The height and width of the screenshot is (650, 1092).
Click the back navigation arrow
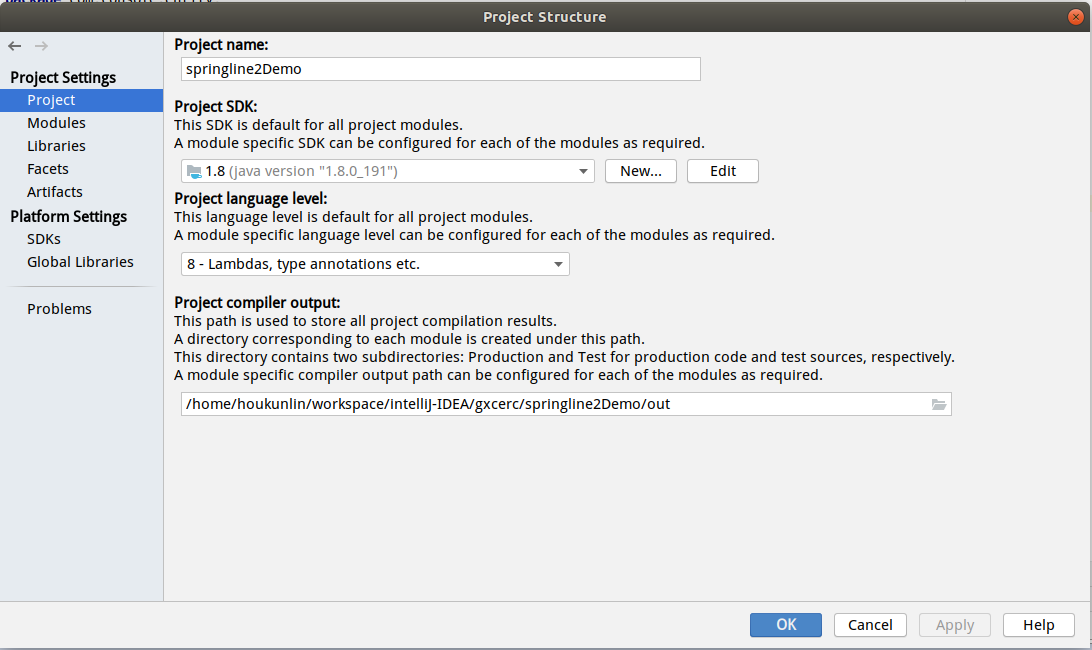pyautogui.click(x=15, y=46)
